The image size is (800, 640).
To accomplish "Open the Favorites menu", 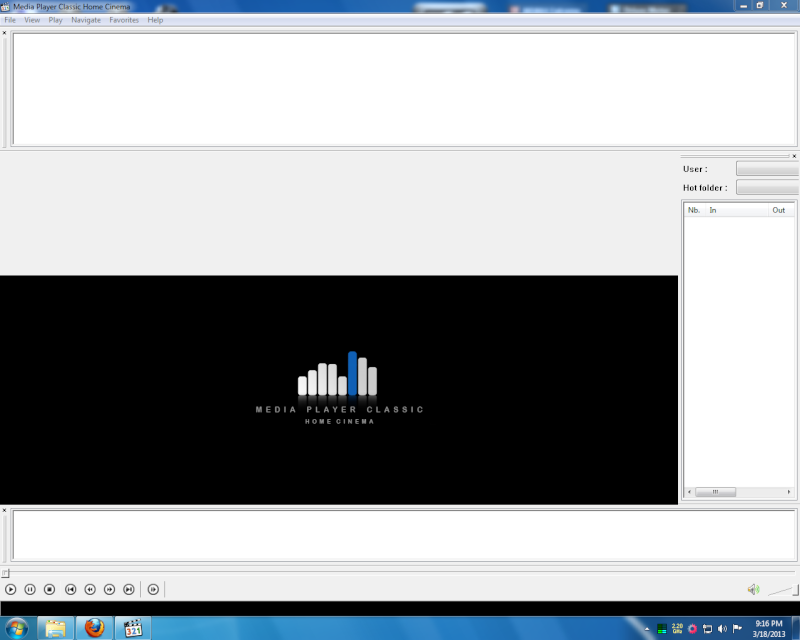I will [124, 20].
